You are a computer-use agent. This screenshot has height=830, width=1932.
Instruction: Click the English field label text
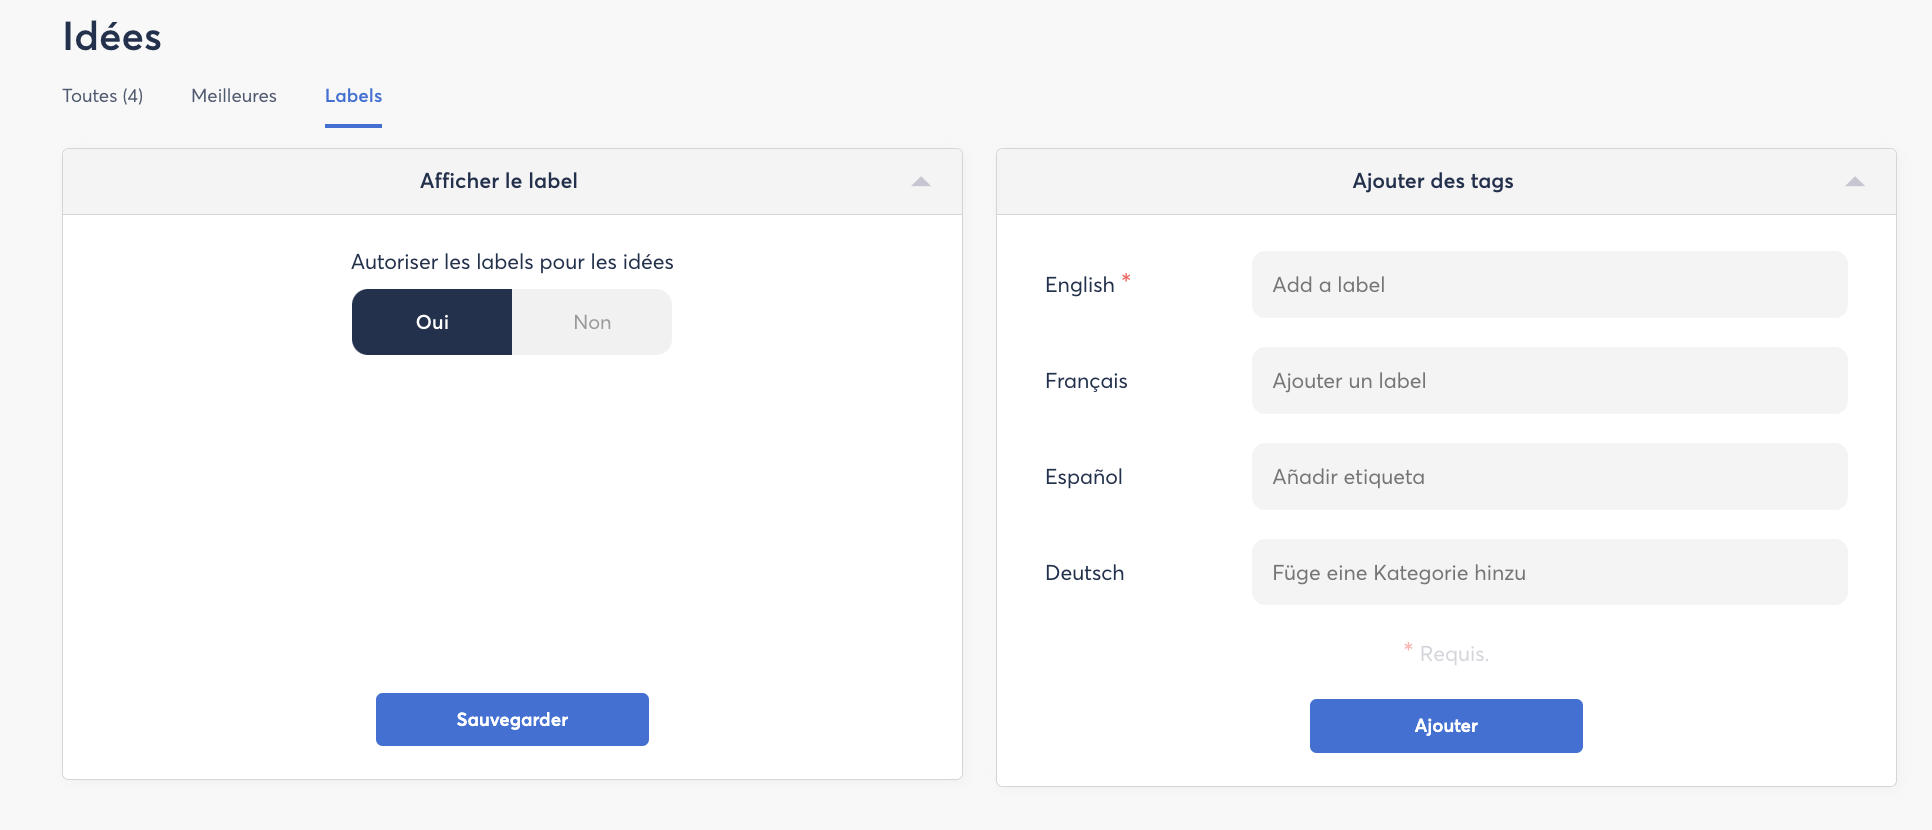(x=1079, y=285)
